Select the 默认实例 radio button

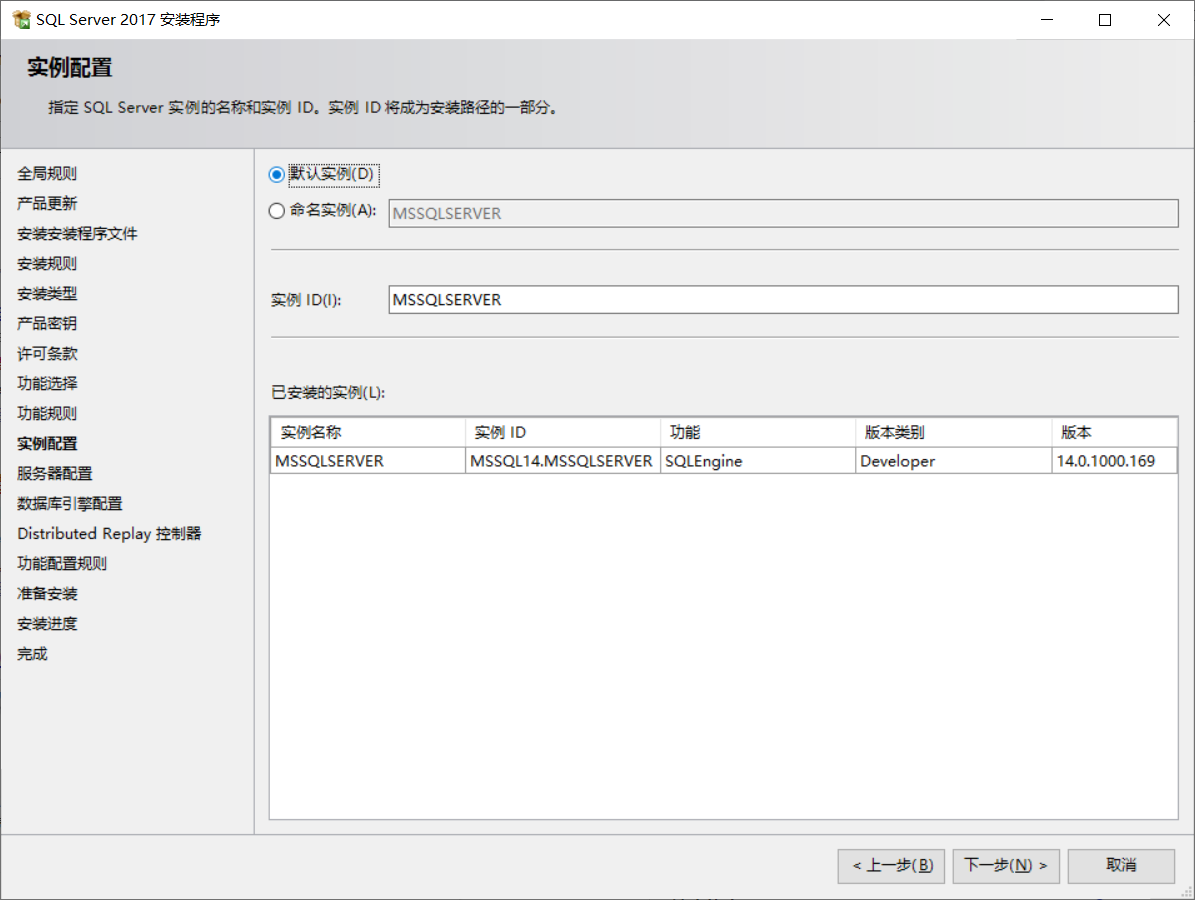pyautogui.click(x=277, y=174)
